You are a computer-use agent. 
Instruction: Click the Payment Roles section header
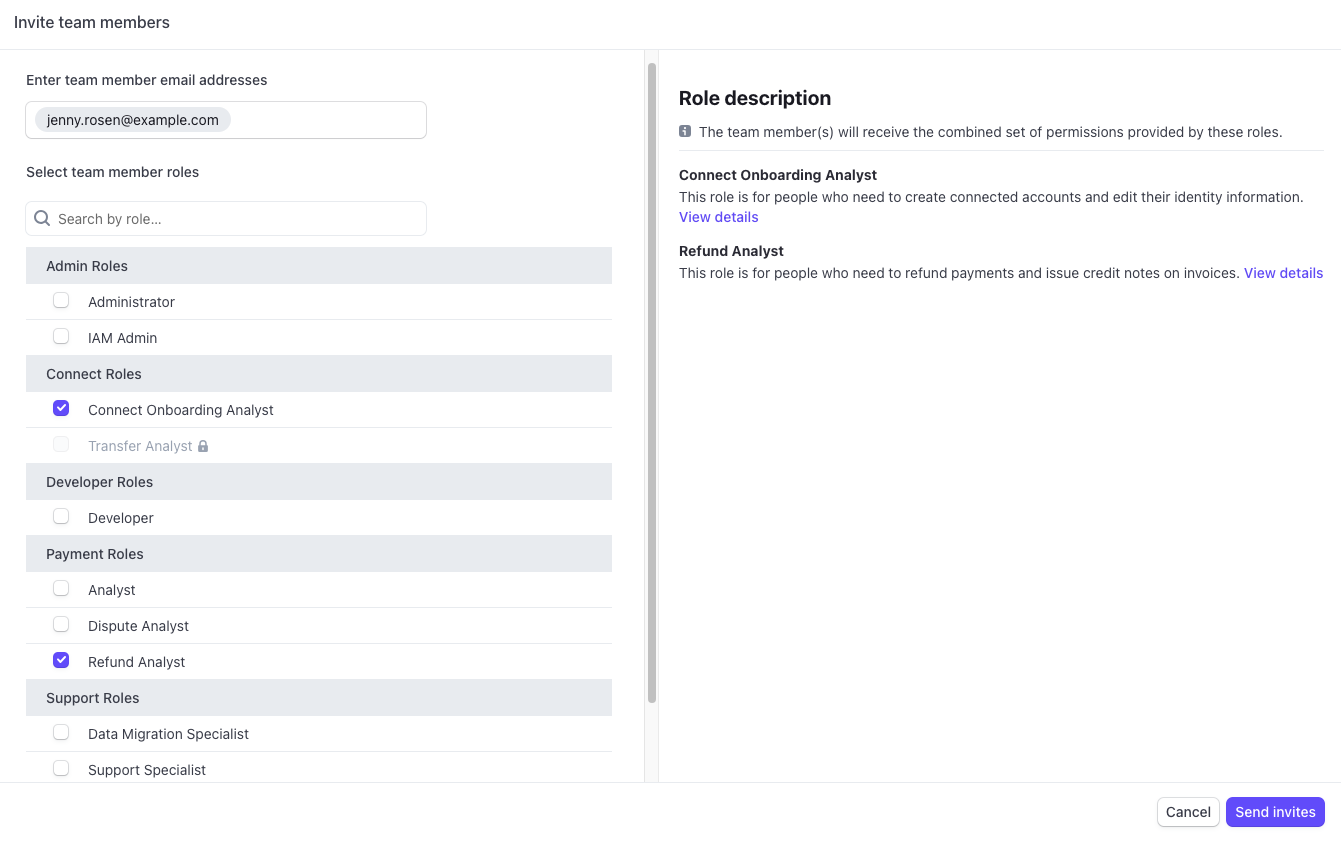(x=319, y=554)
